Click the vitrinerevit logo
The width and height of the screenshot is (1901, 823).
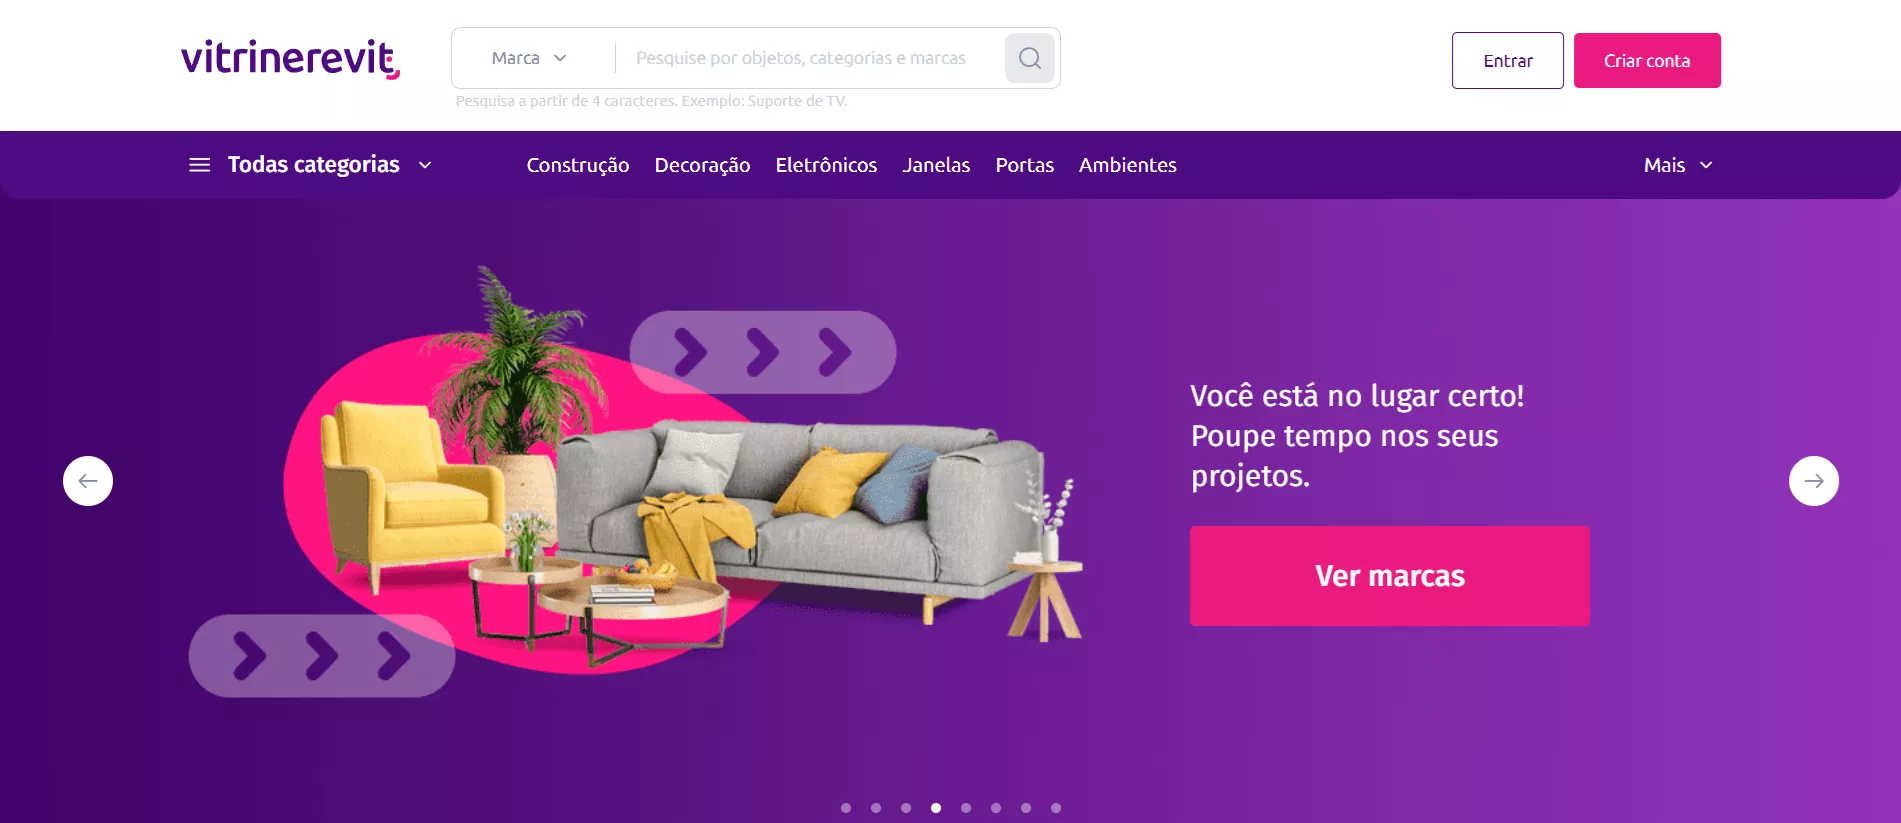[290, 58]
